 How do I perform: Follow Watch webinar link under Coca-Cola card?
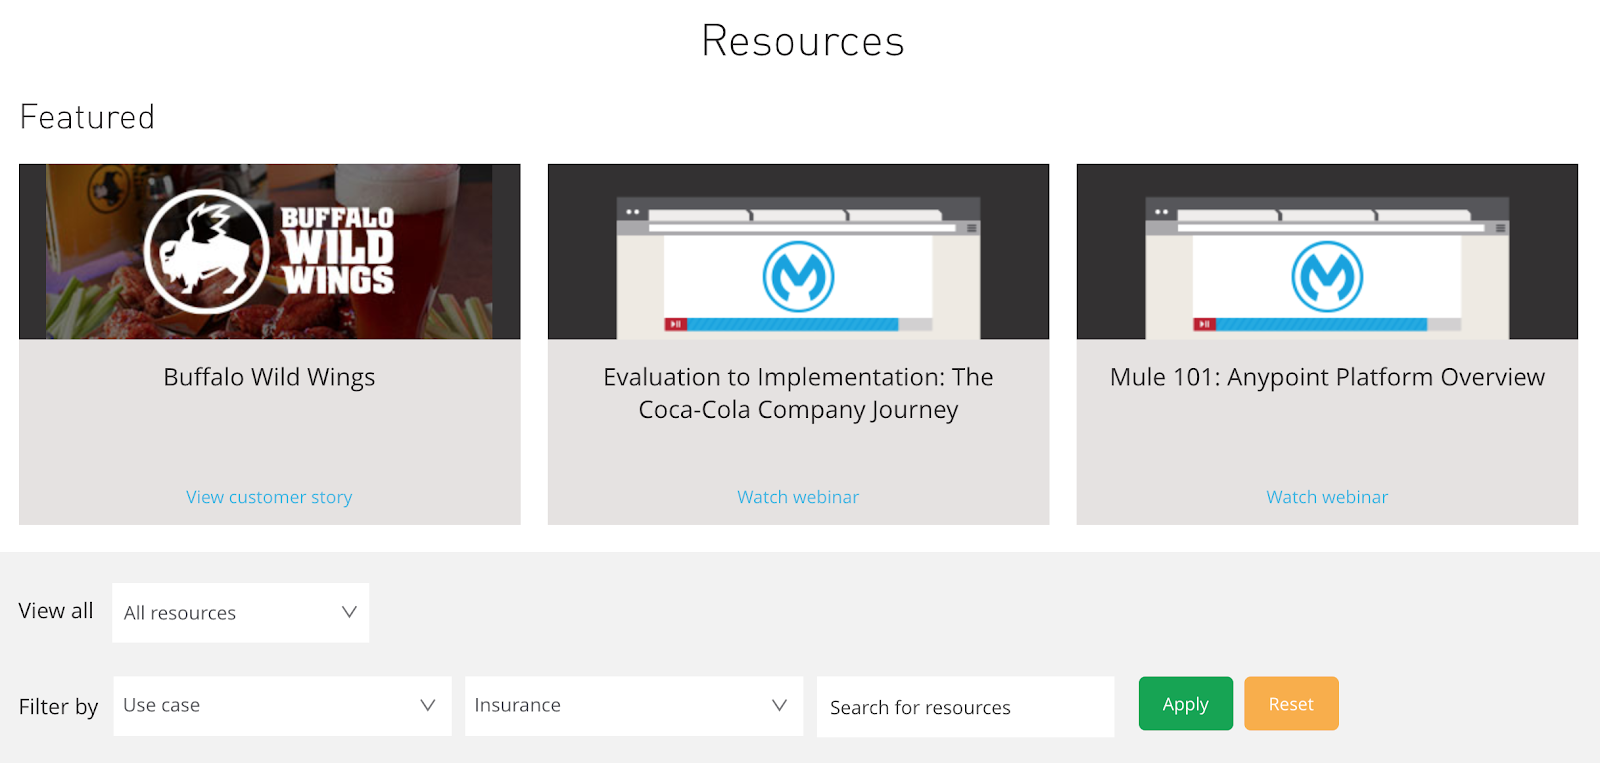(798, 497)
